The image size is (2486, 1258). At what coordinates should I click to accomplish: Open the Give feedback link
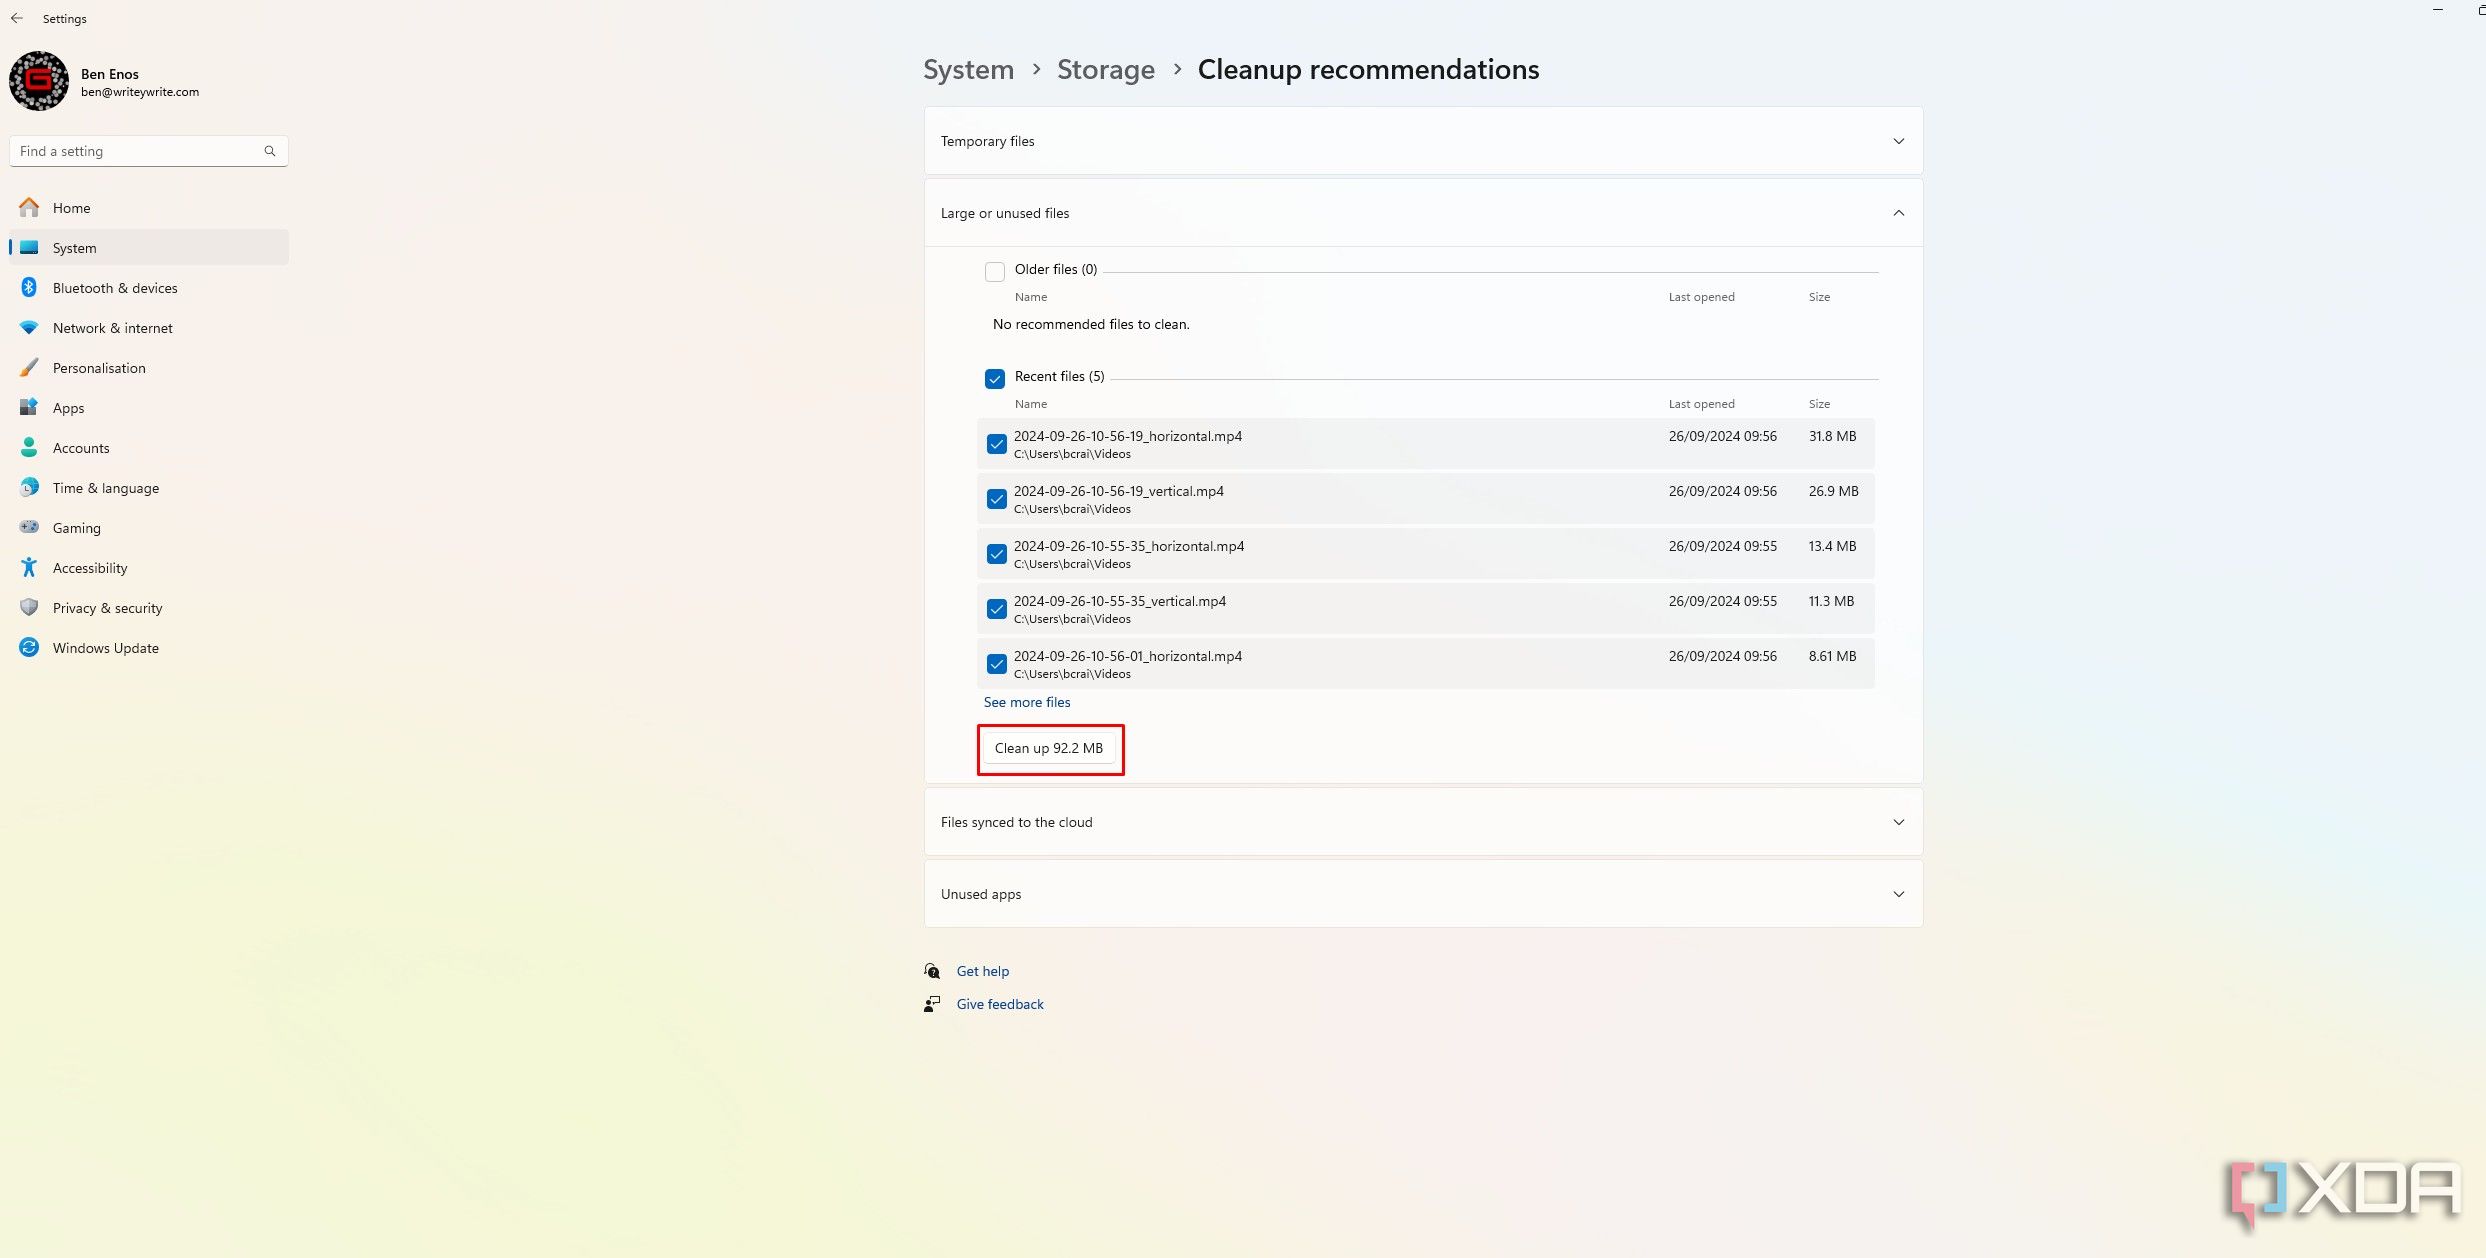[x=1000, y=1004]
